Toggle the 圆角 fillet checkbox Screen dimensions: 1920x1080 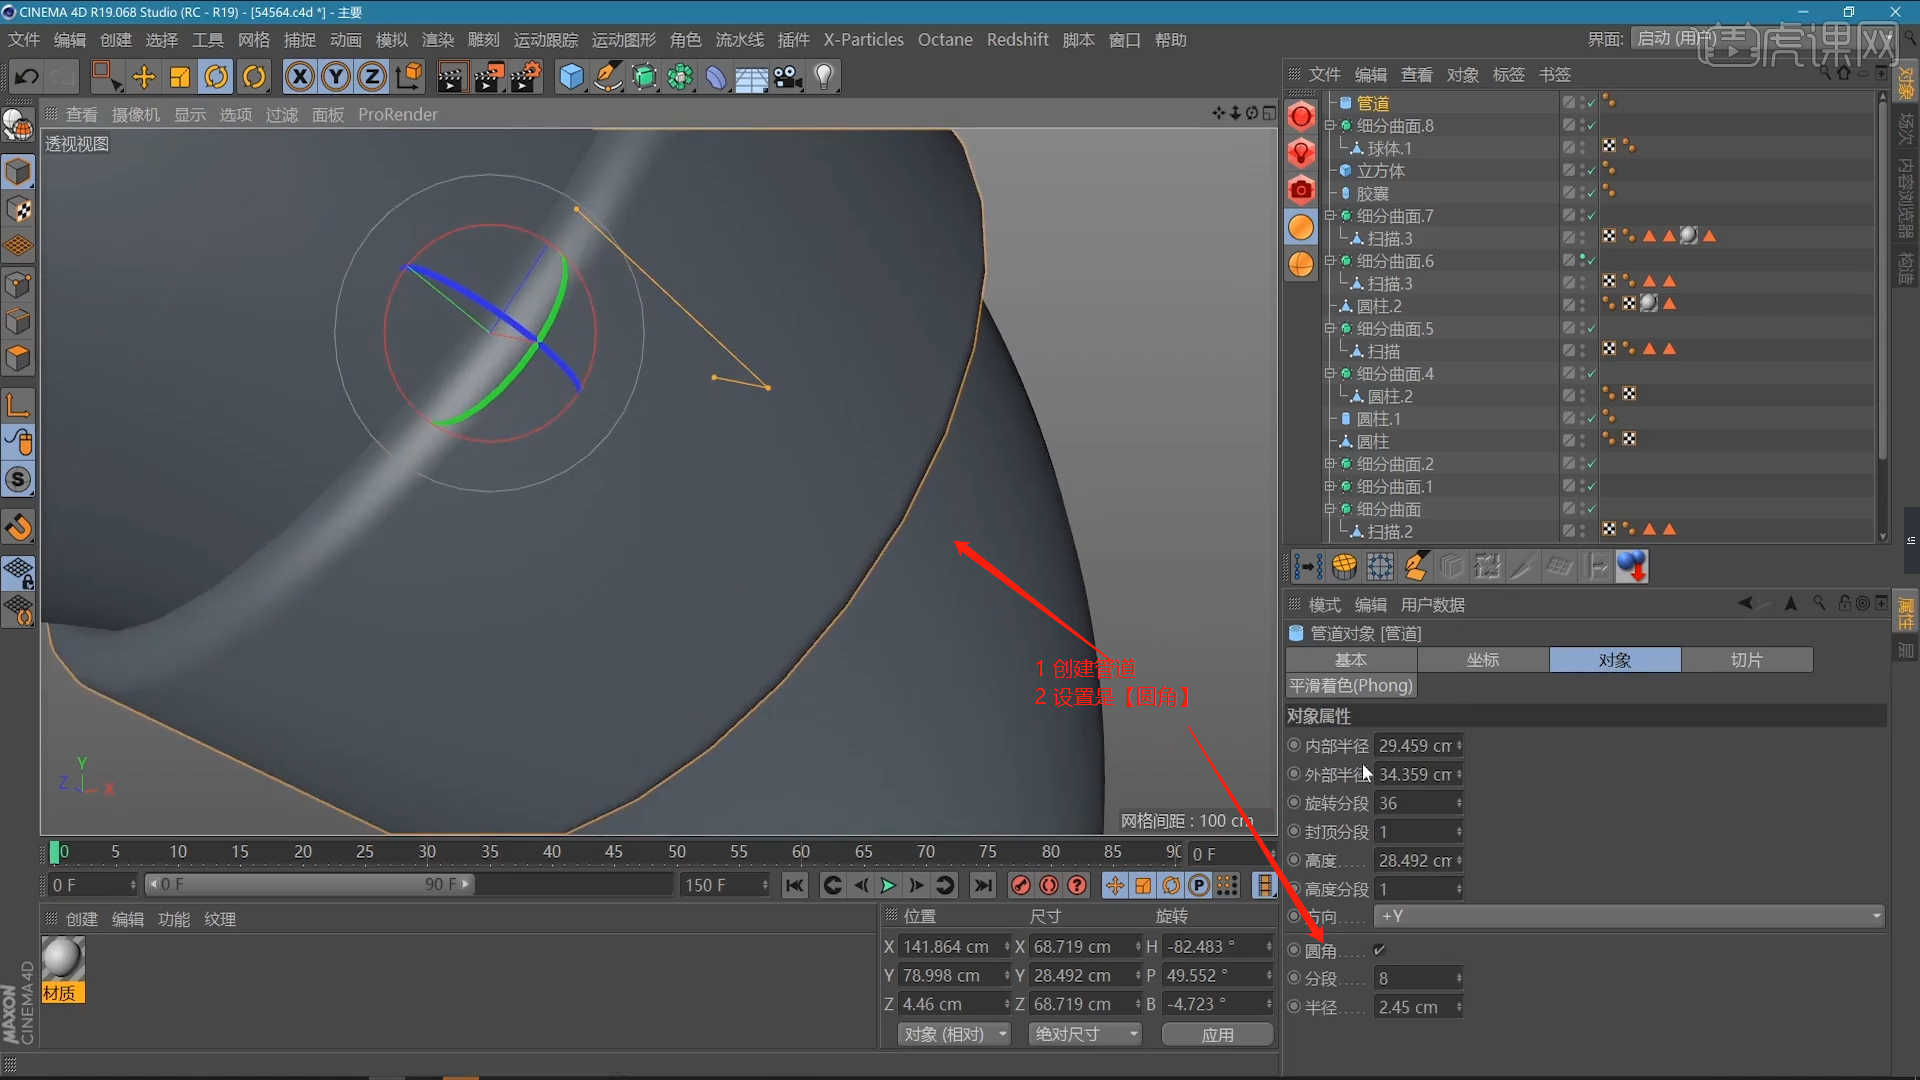tap(1379, 950)
